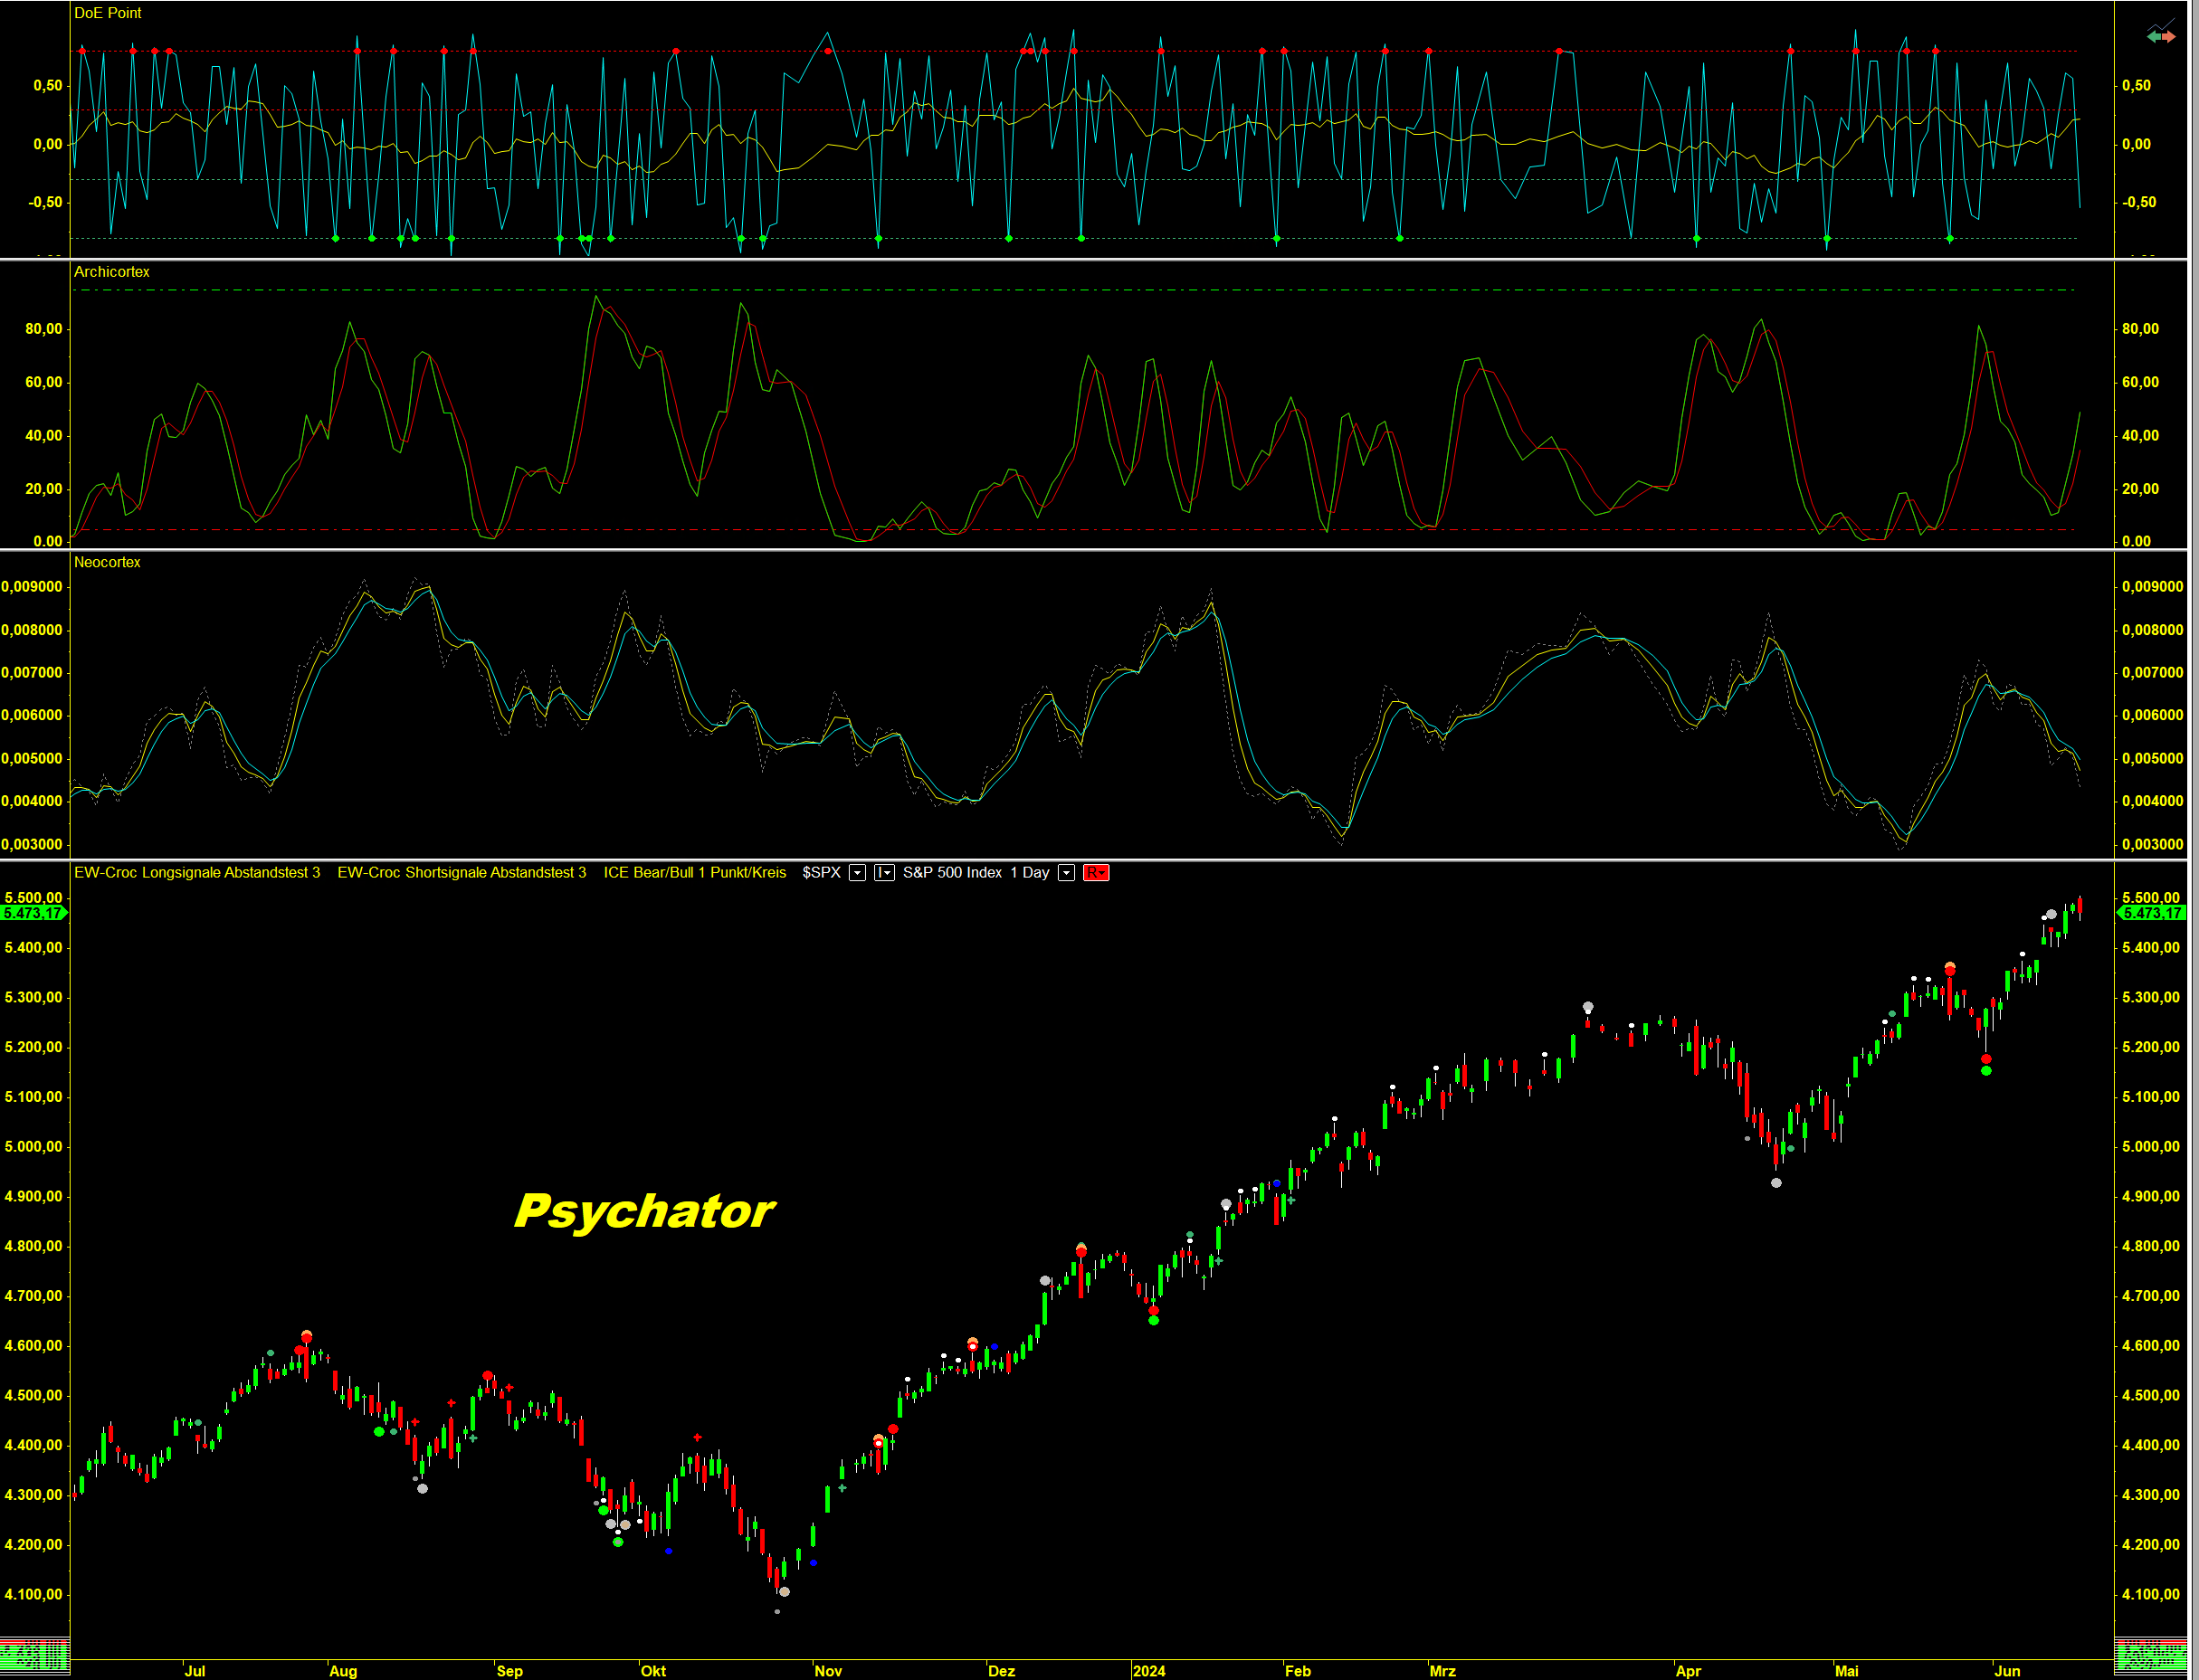2199x1680 pixels.
Task: Click the yellow Psychator watermark text
Action: coord(645,1211)
